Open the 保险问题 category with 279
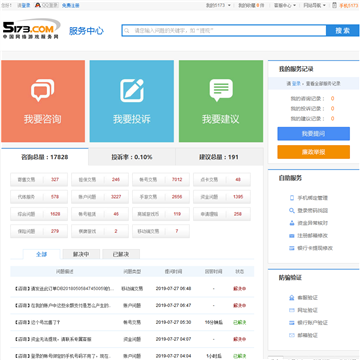Image resolution: width=360 pixels, height=360 pixels. tap(39, 231)
